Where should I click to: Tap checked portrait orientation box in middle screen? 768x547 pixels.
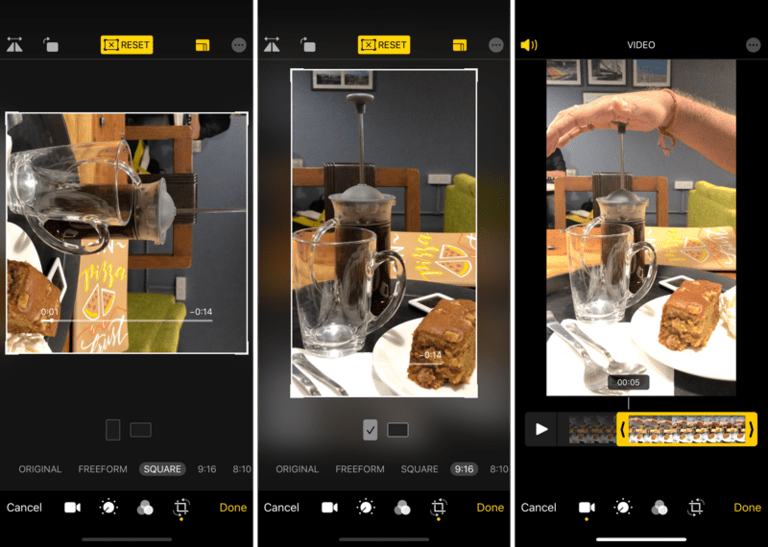pyautogui.click(x=370, y=430)
